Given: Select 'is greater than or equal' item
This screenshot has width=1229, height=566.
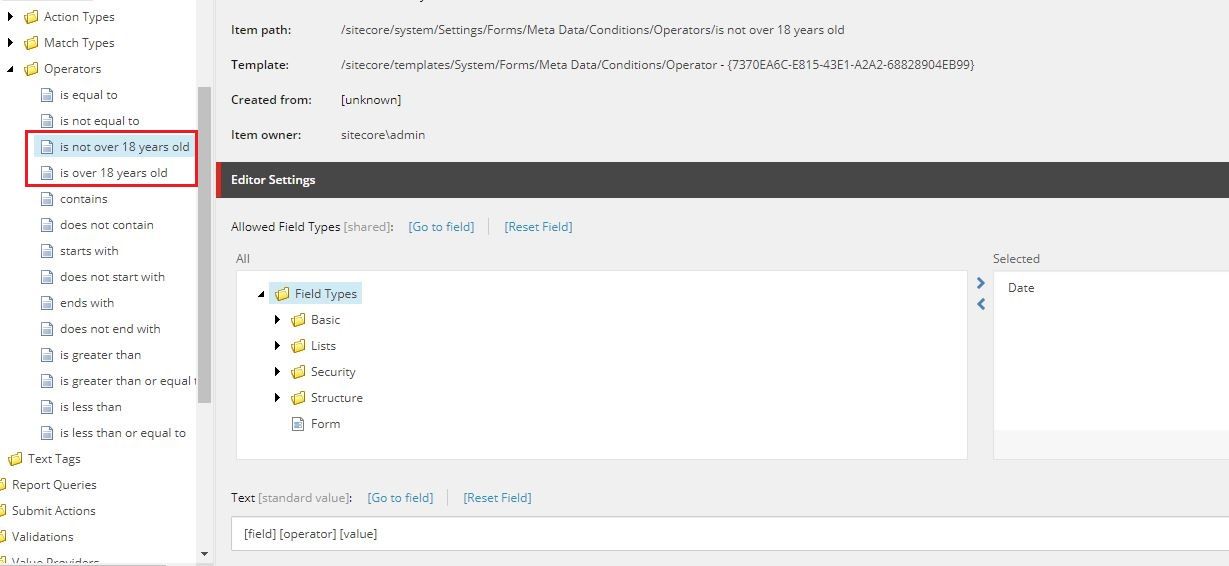Looking at the screenshot, I should pos(126,381).
